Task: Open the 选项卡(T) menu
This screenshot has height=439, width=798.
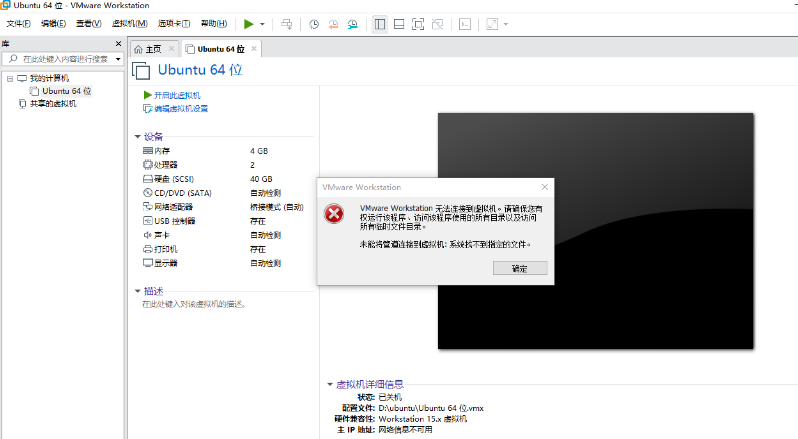Action: coord(174,23)
